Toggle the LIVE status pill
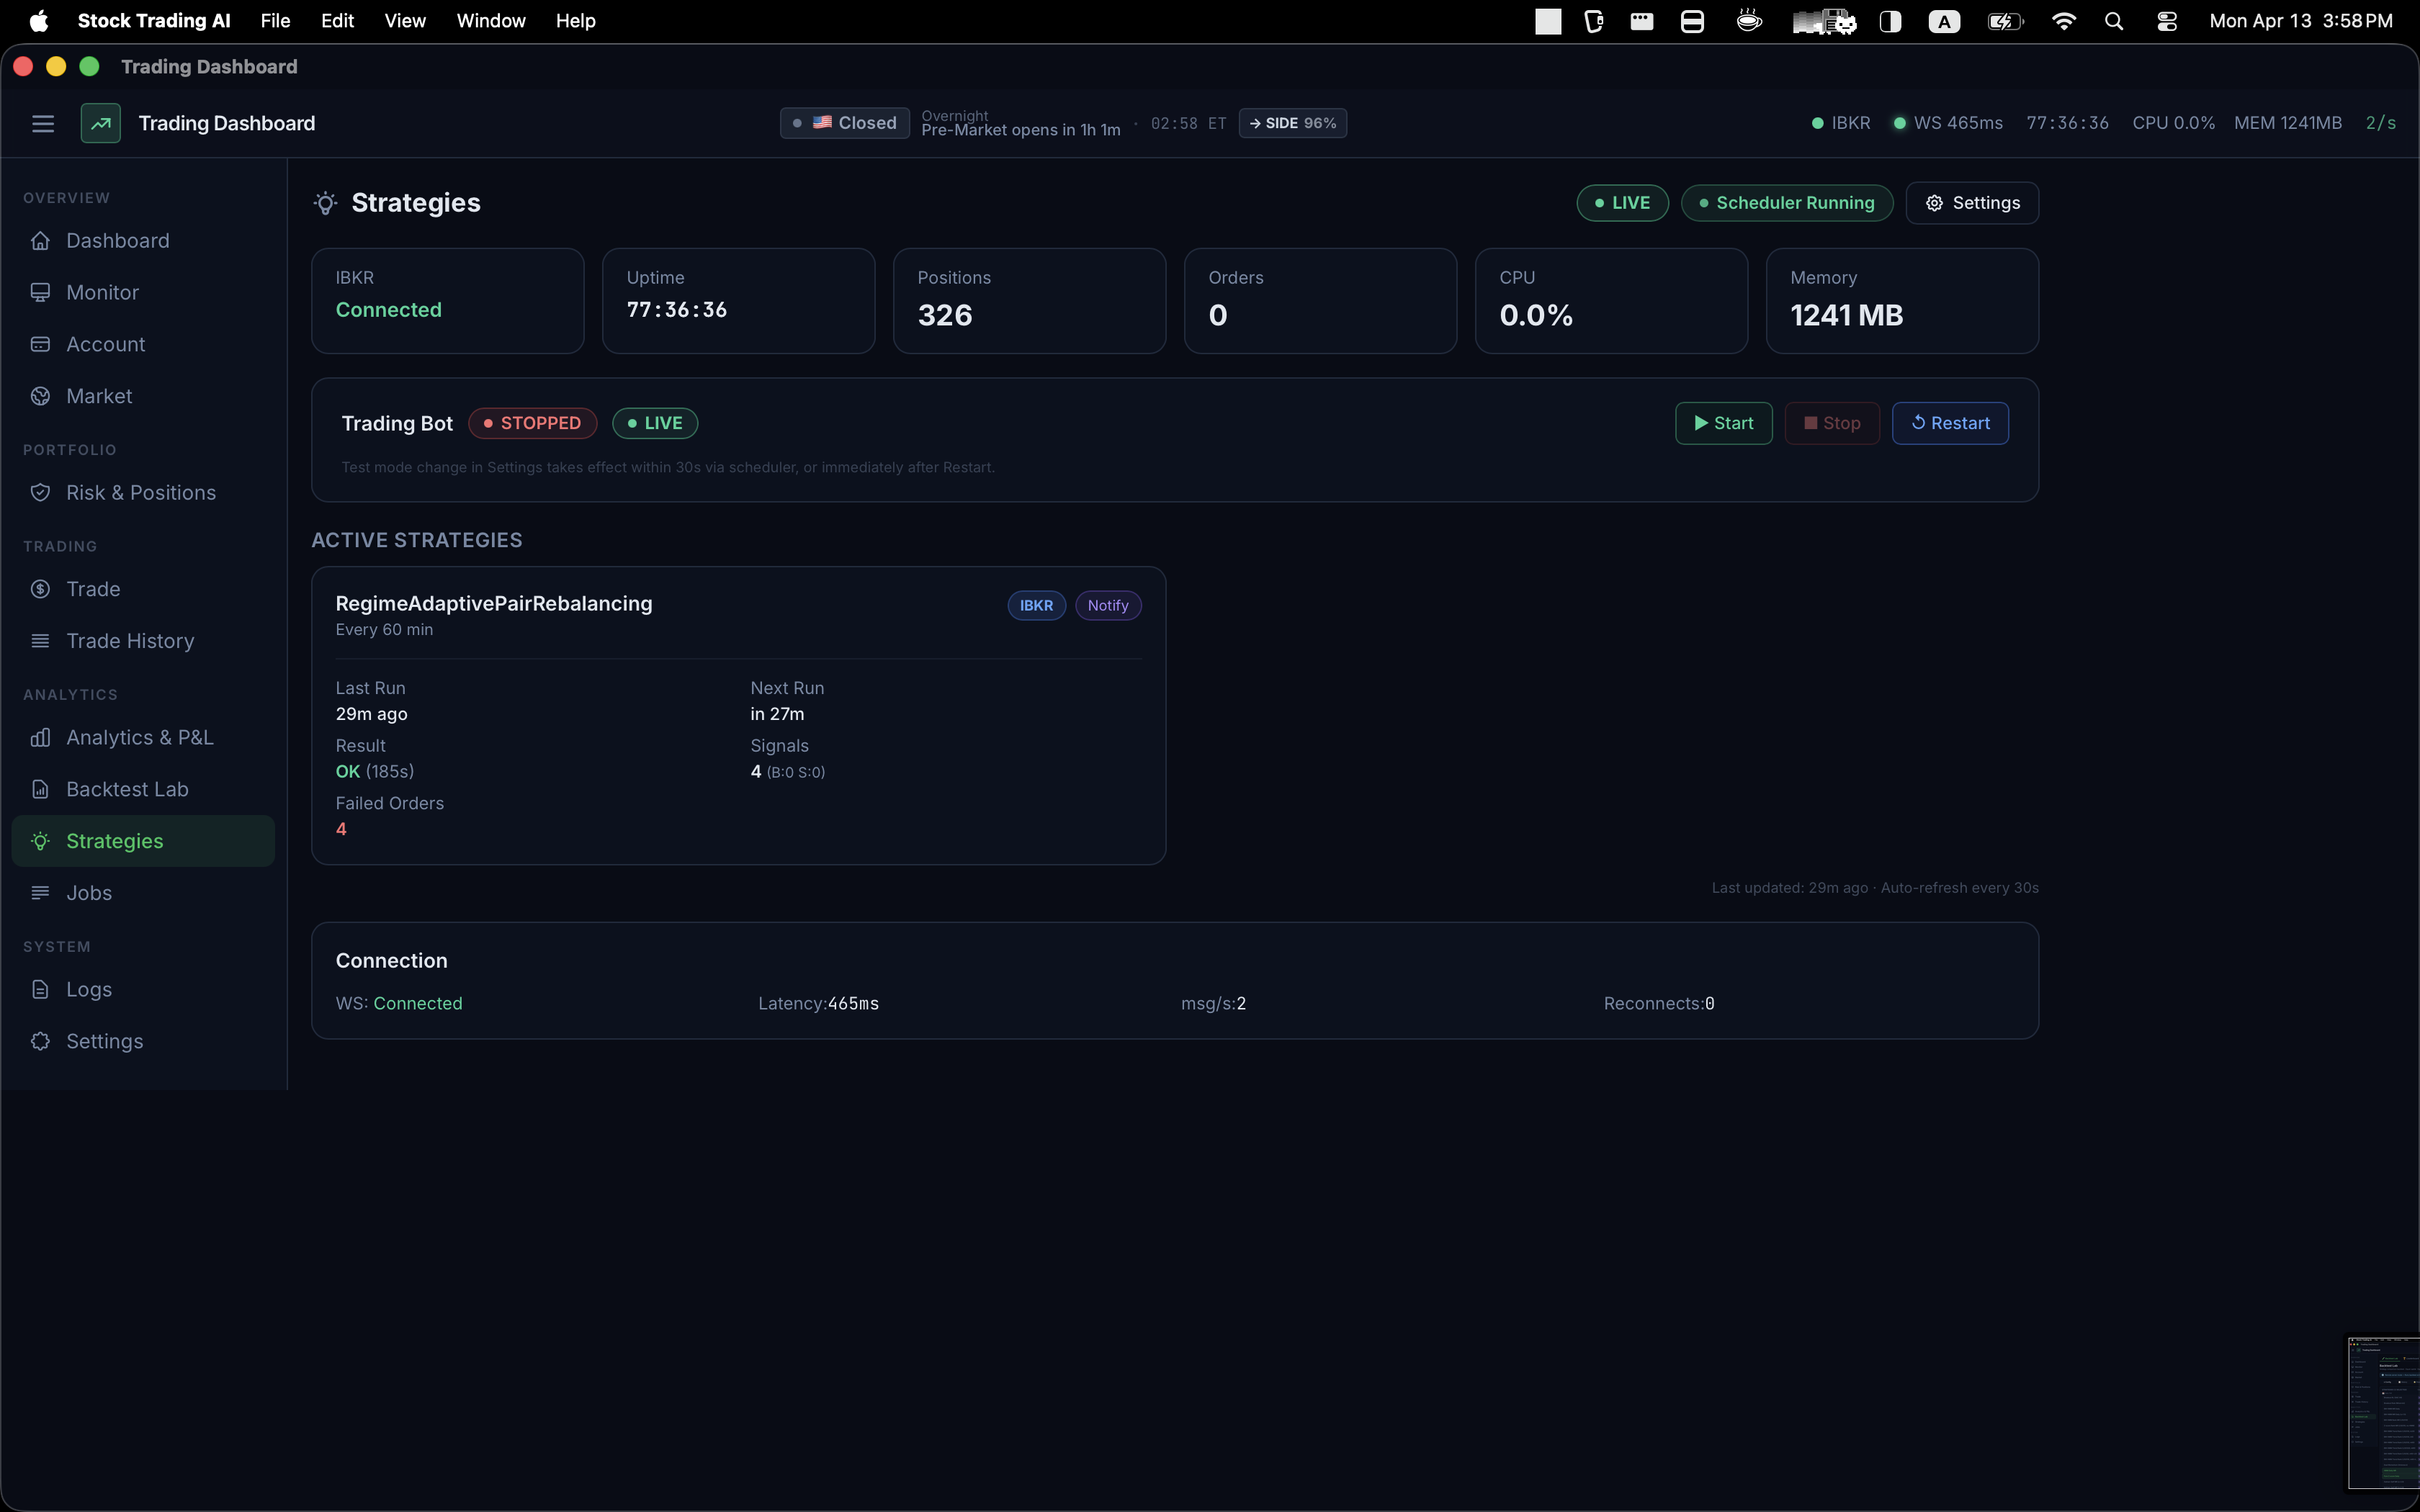Screen dimensions: 2420x1512 1621,202
